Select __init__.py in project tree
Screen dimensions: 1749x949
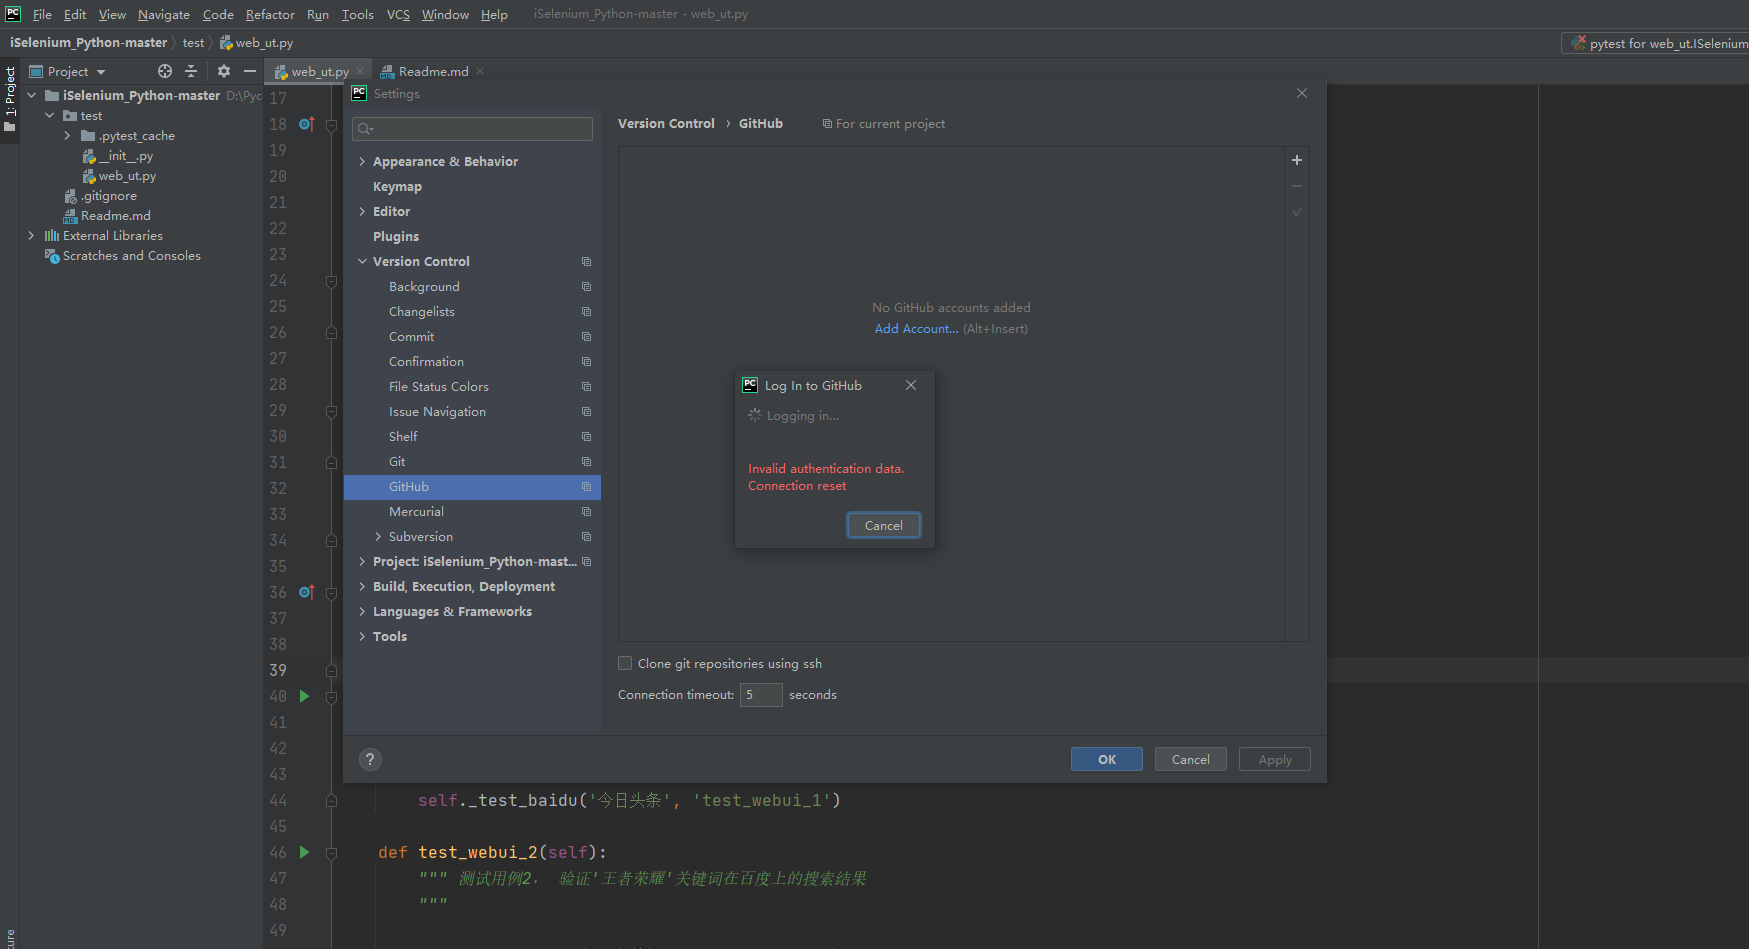point(126,156)
